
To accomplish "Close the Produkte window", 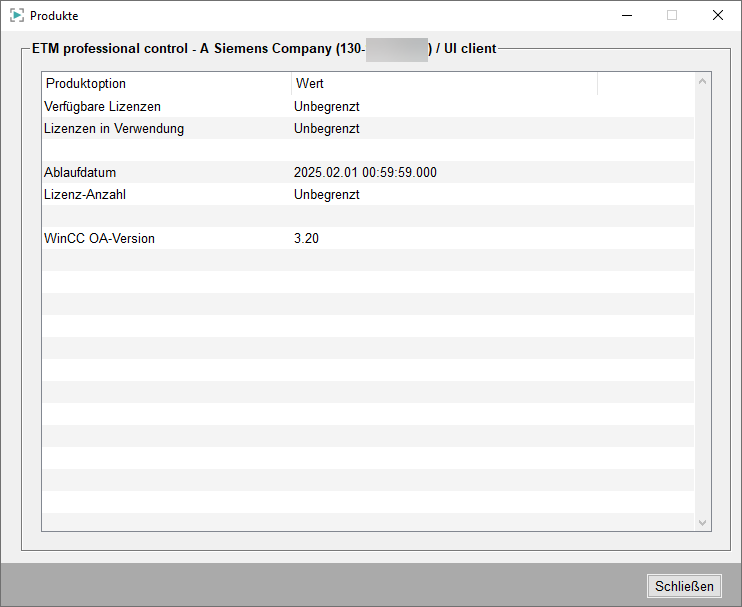I will [717, 16].
